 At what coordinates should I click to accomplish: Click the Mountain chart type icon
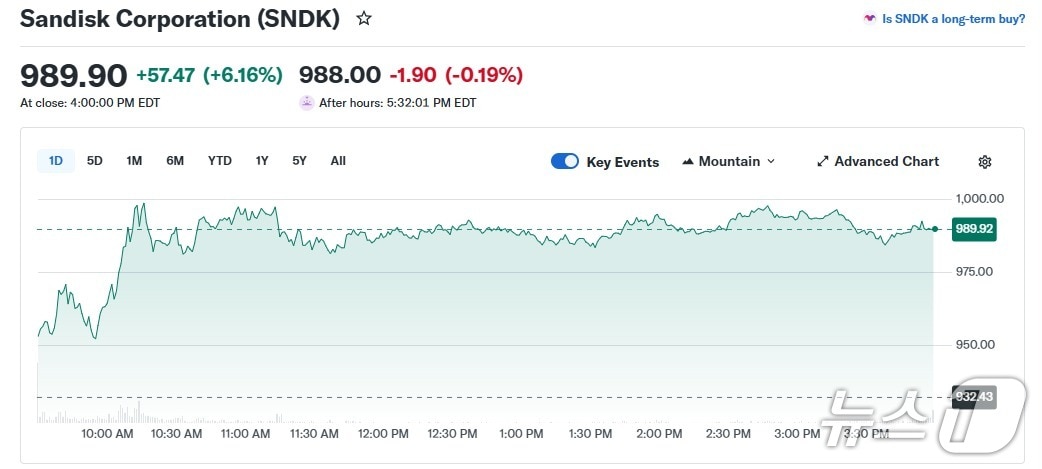688,162
